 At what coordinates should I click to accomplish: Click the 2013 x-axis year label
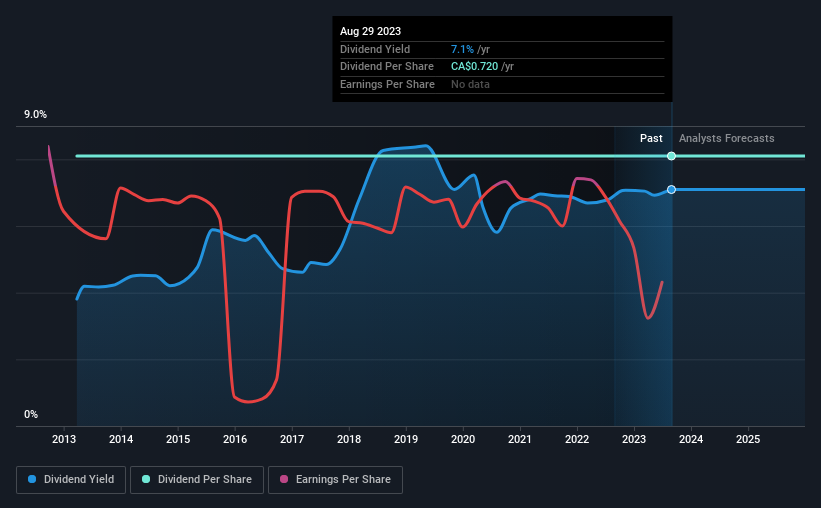(x=64, y=439)
